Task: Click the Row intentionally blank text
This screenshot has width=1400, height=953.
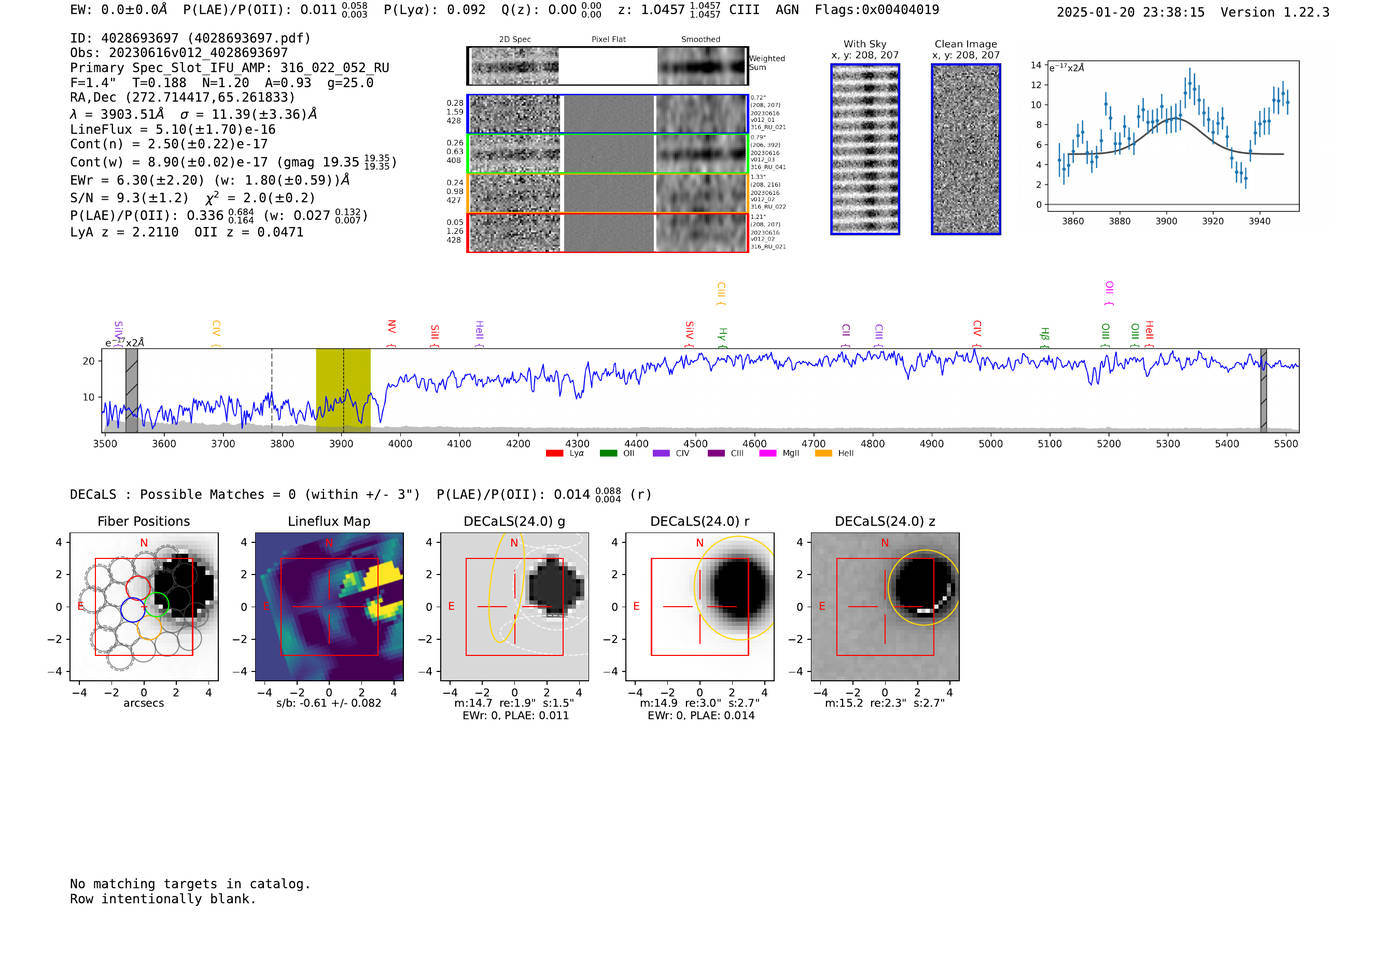Action: pos(163,899)
